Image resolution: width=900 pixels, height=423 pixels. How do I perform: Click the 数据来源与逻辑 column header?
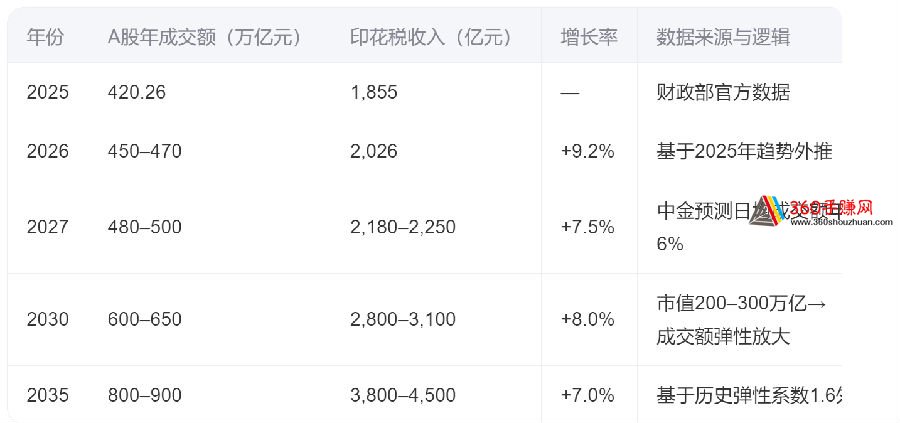point(722,37)
